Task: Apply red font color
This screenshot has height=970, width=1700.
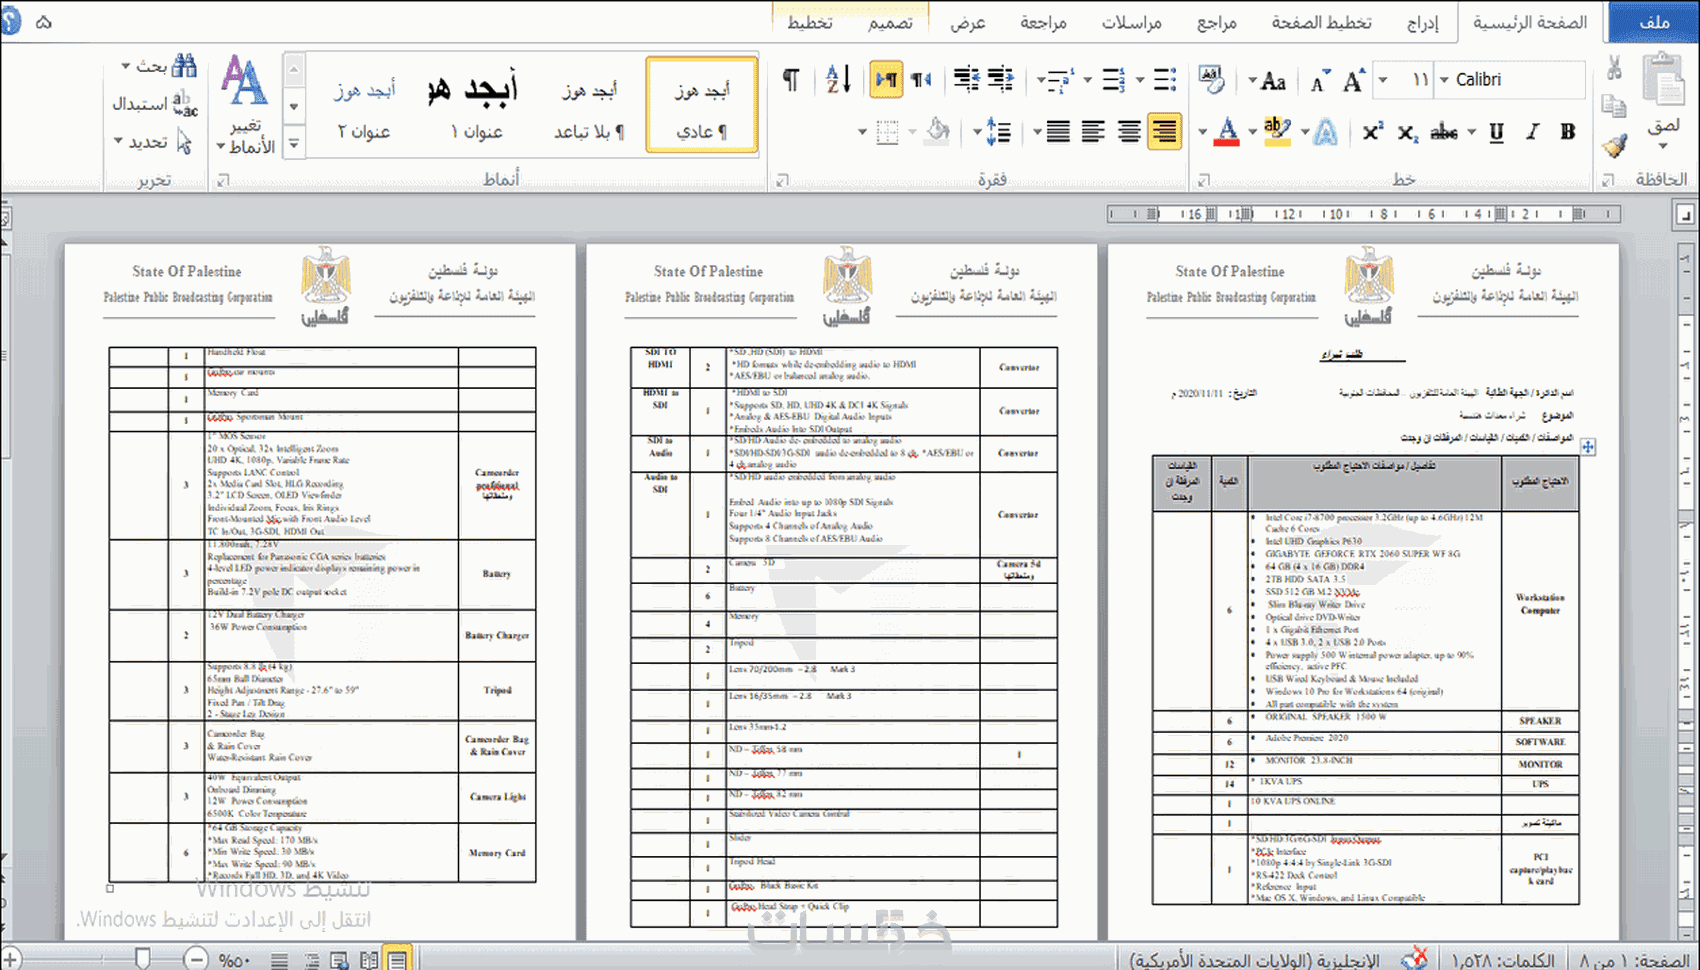Action: [1228, 132]
